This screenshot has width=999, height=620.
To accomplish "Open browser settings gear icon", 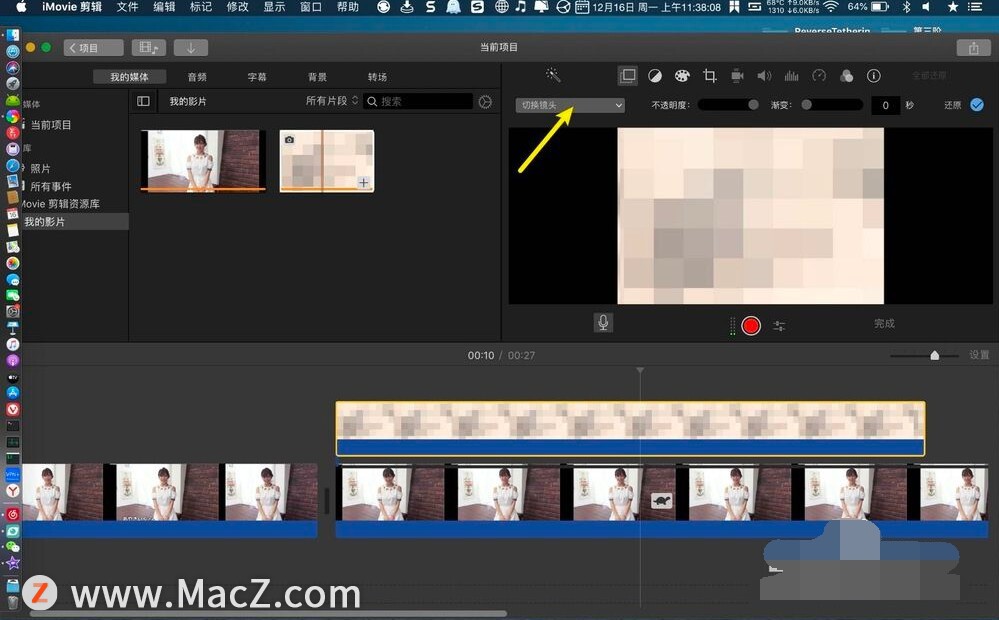I will (485, 102).
